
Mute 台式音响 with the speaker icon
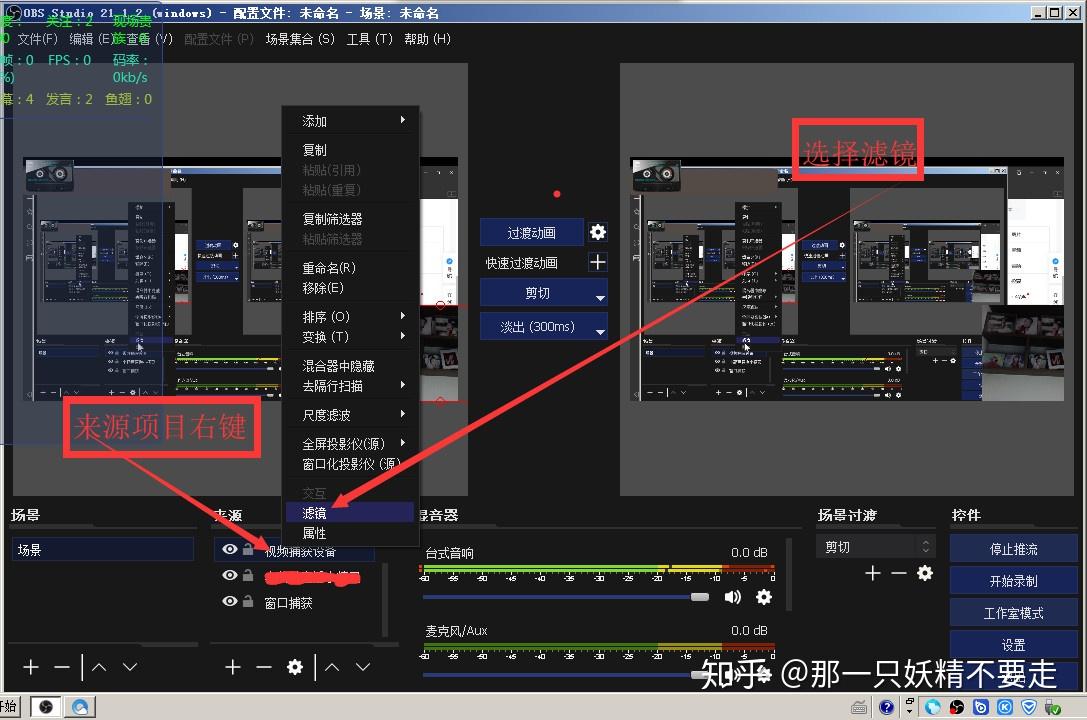tap(732, 597)
